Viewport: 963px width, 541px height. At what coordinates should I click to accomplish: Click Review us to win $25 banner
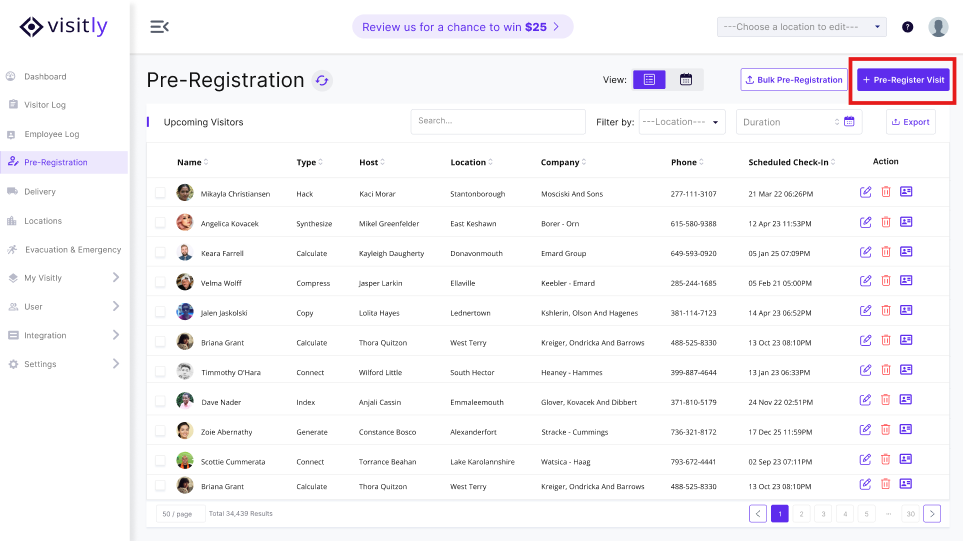pos(462,27)
